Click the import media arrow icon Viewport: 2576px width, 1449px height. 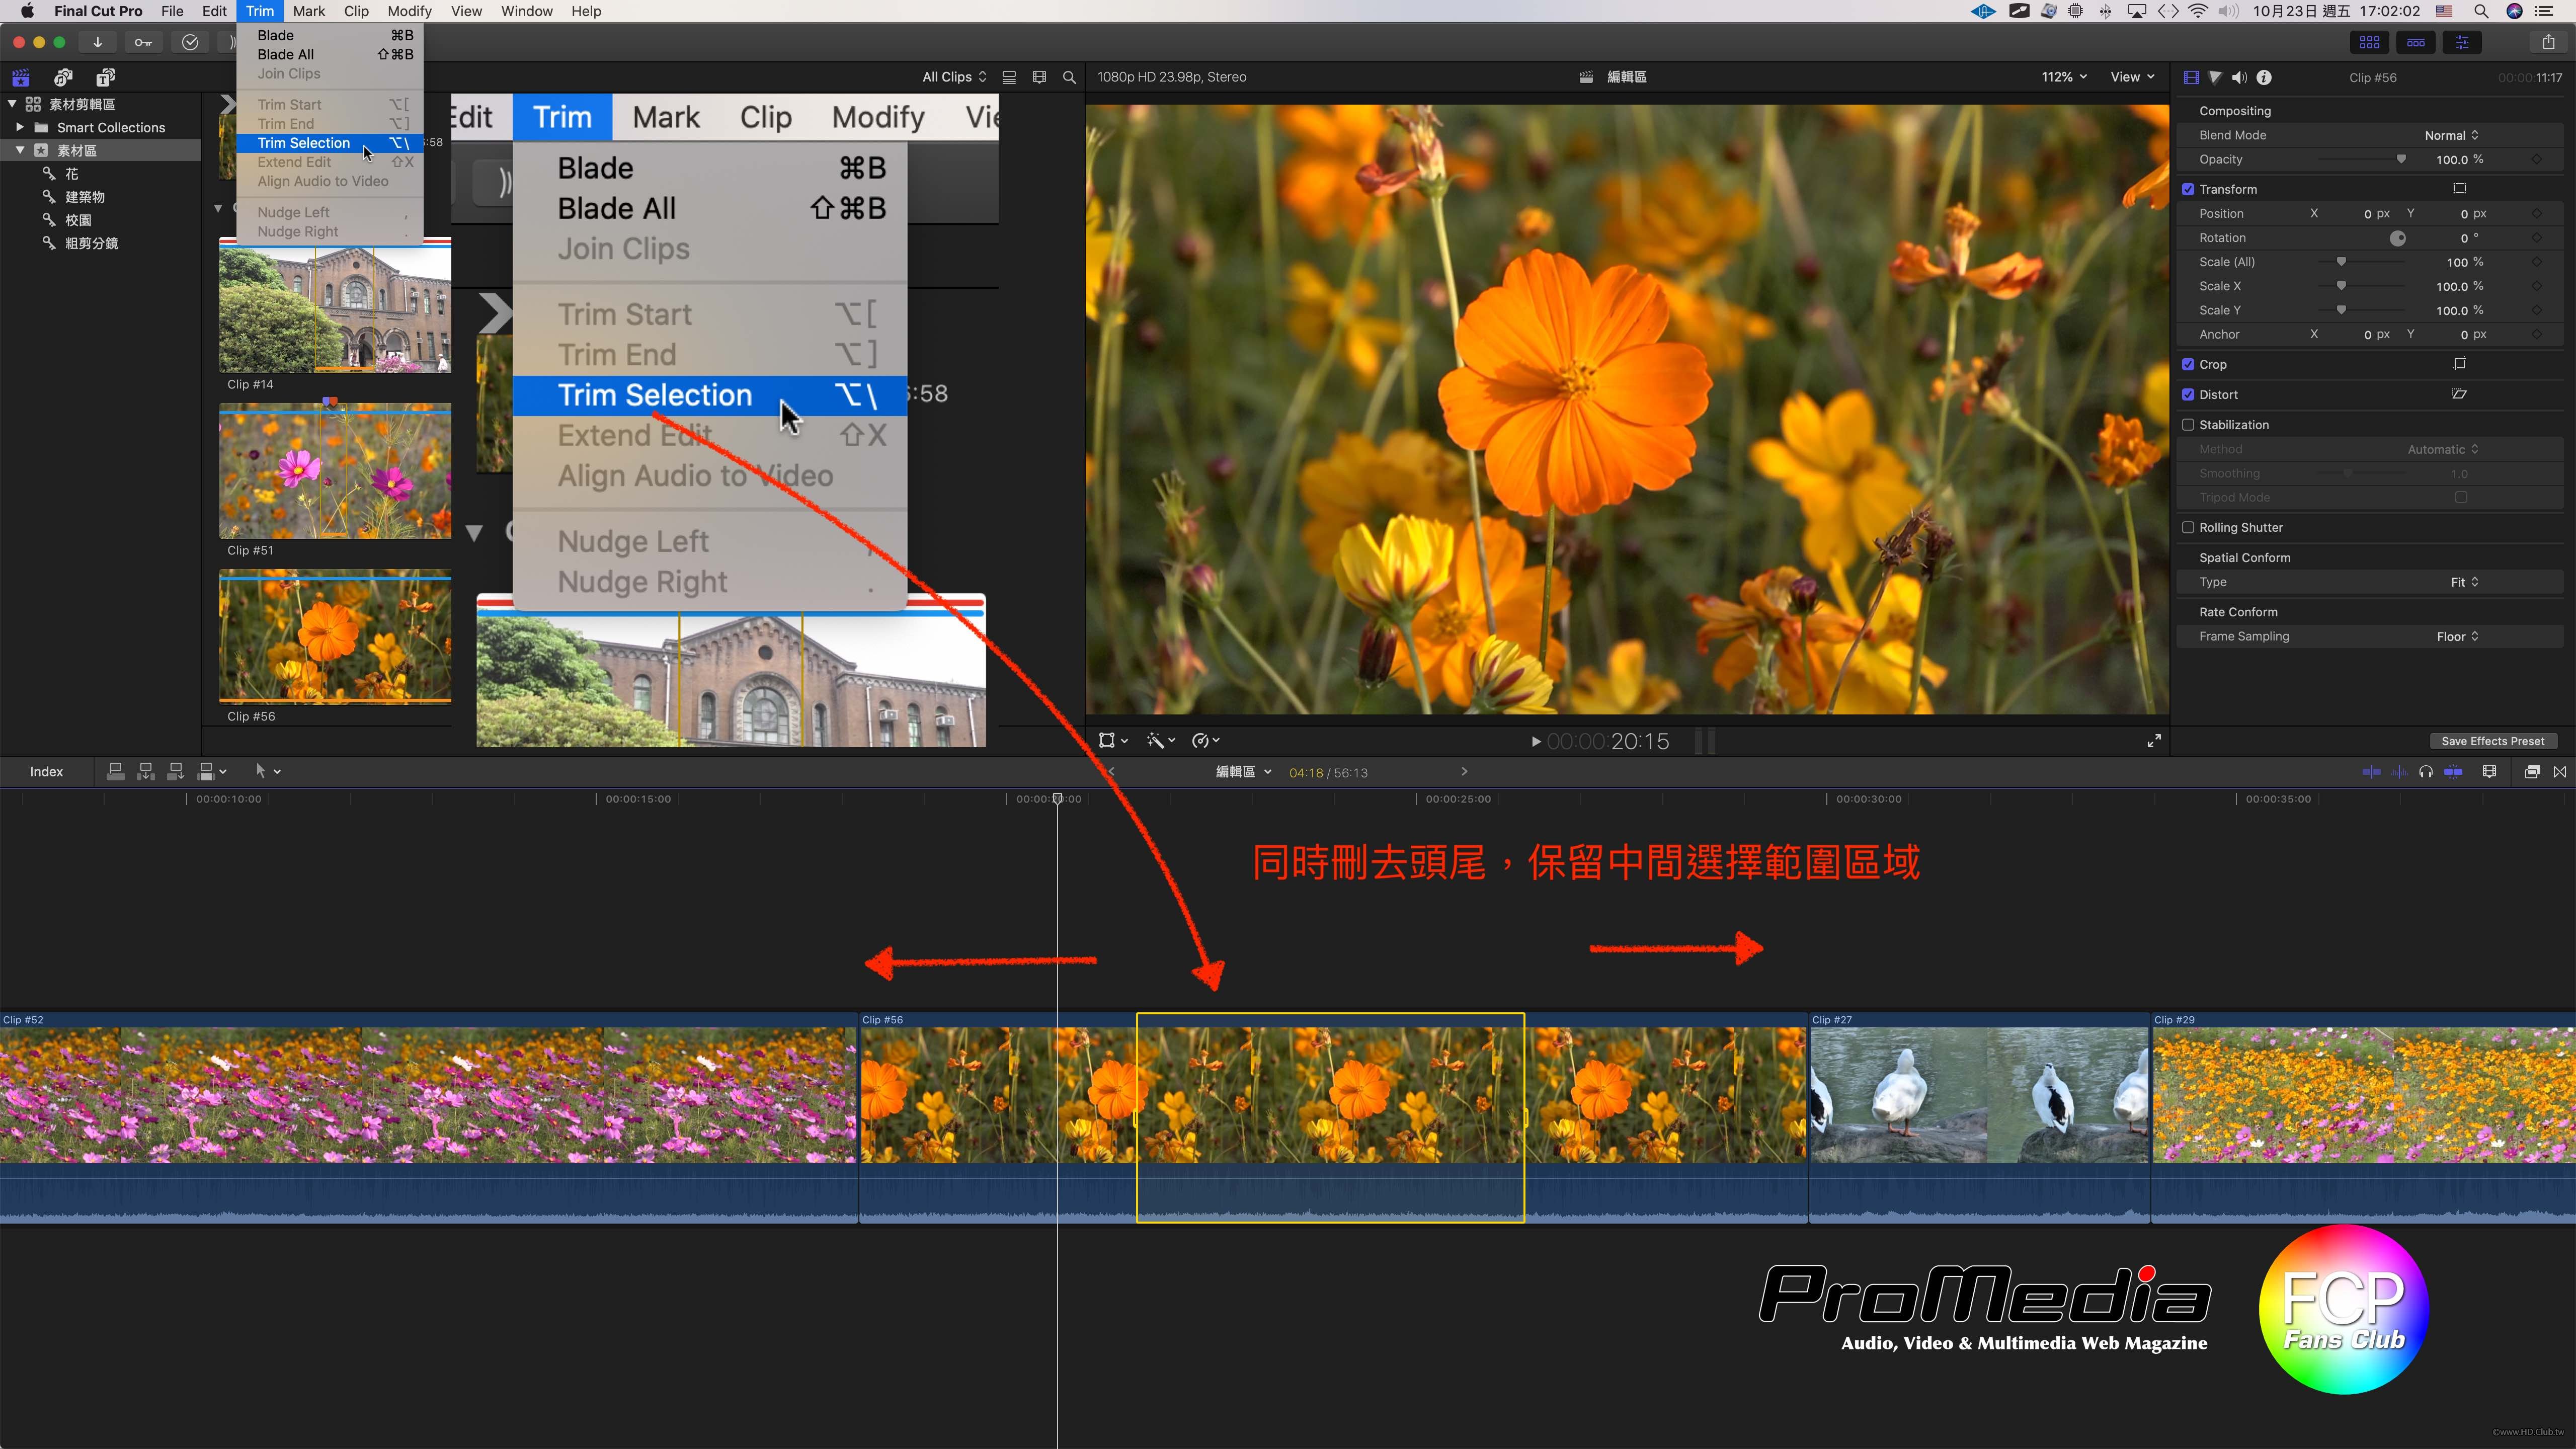click(97, 42)
